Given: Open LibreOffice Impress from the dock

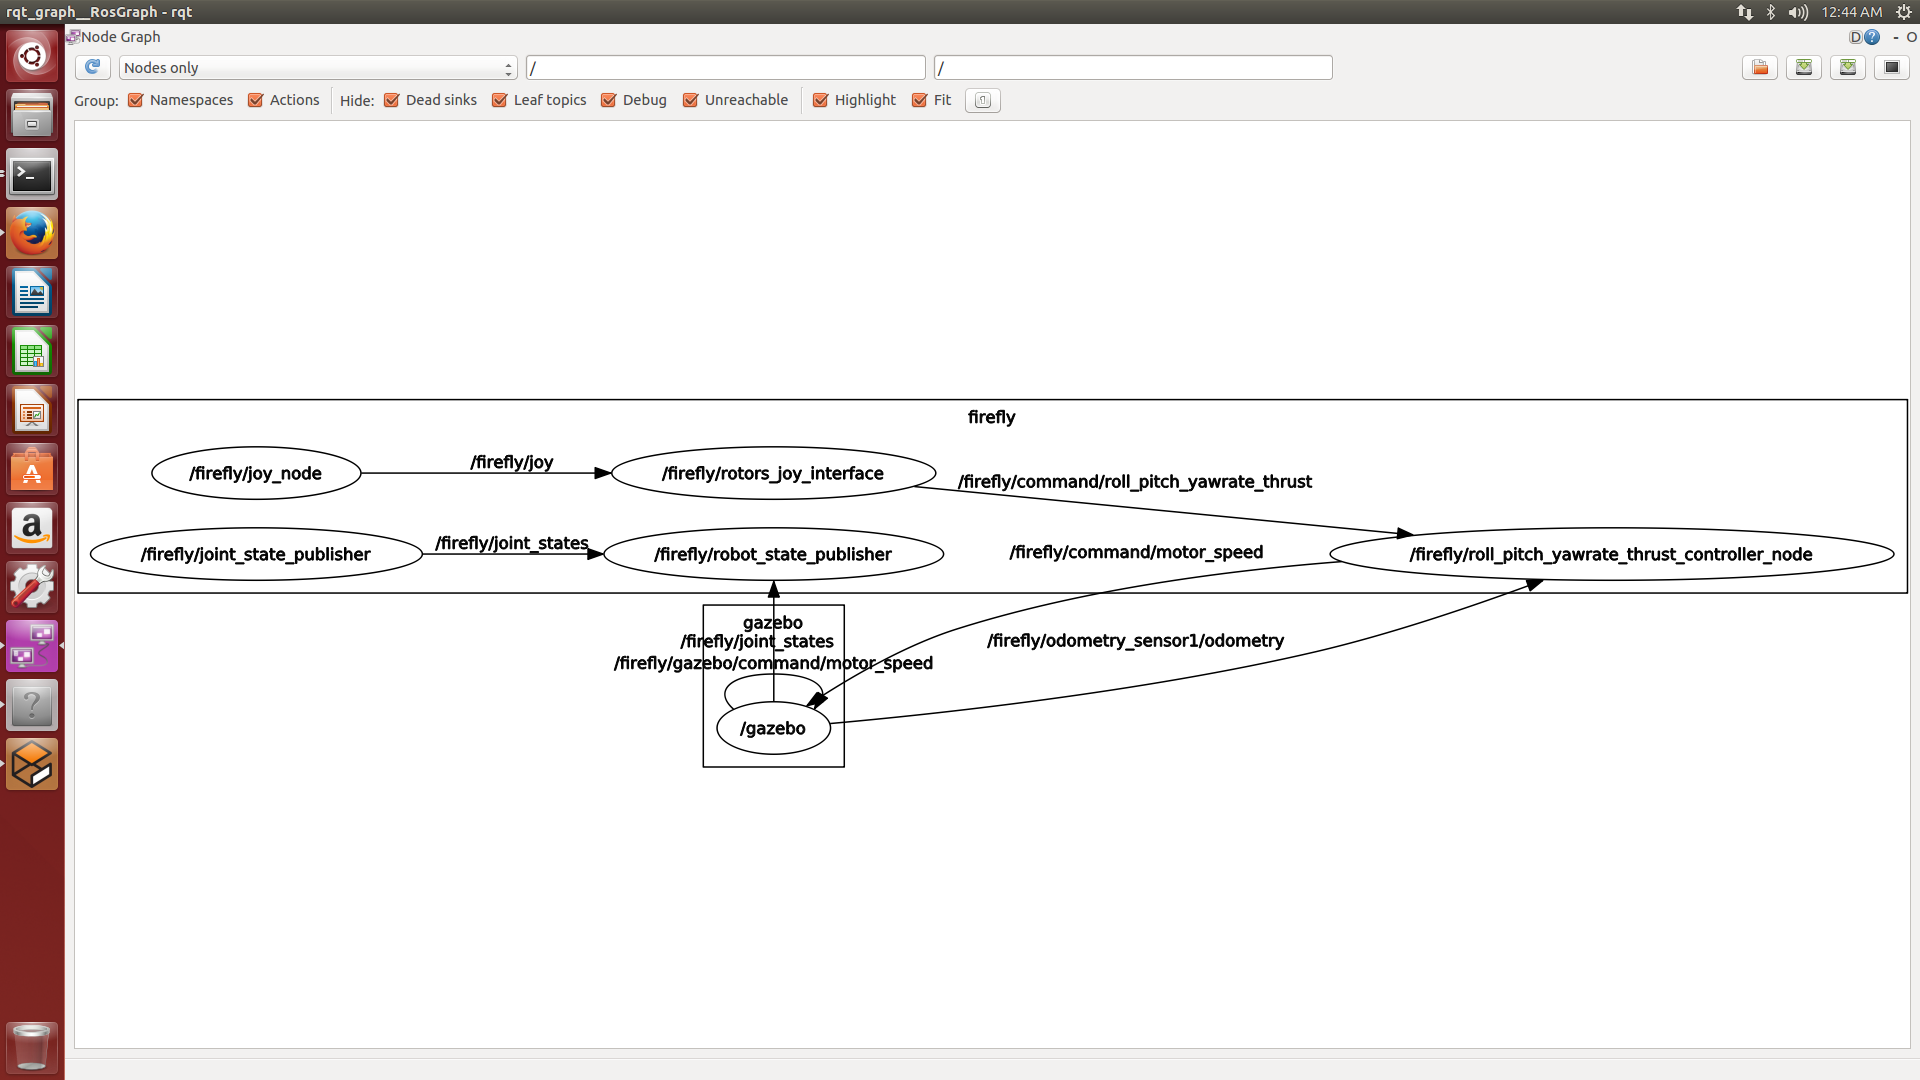Looking at the screenshot, I should click(x=32, y=411).
